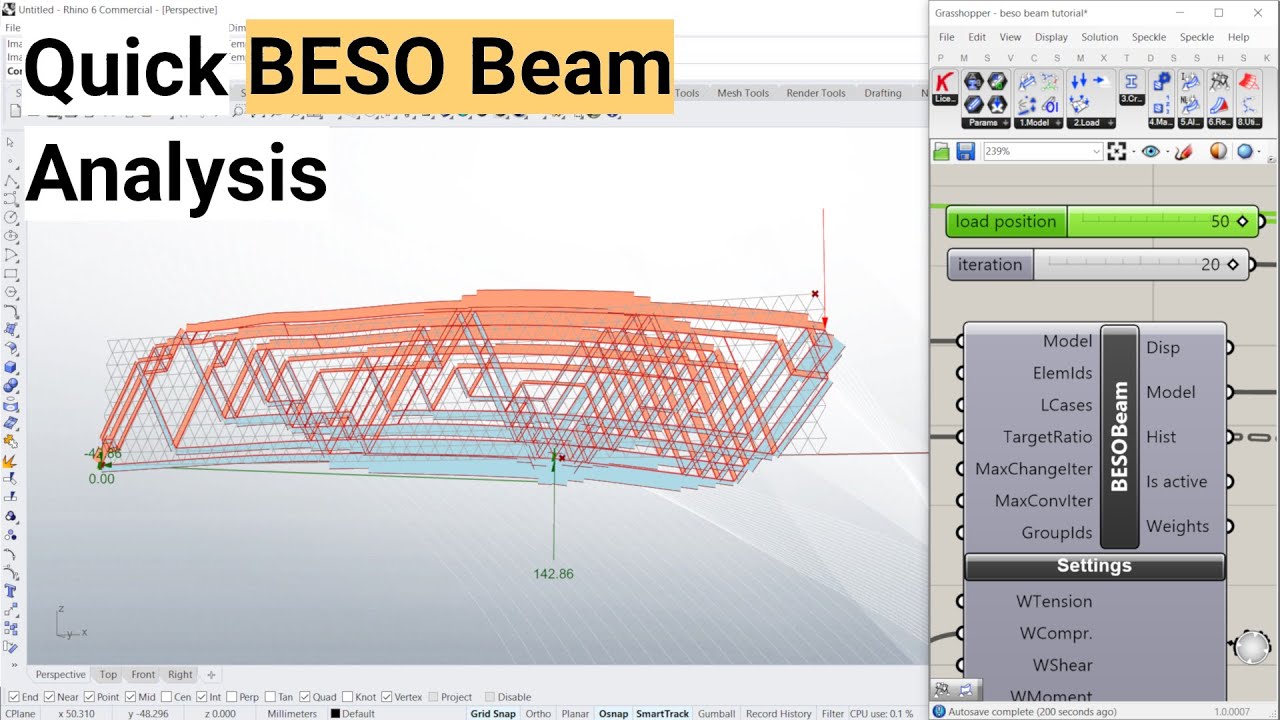Add a new viewport tab with the plus
Screen dimensions: 1280x720
[211, 675]
